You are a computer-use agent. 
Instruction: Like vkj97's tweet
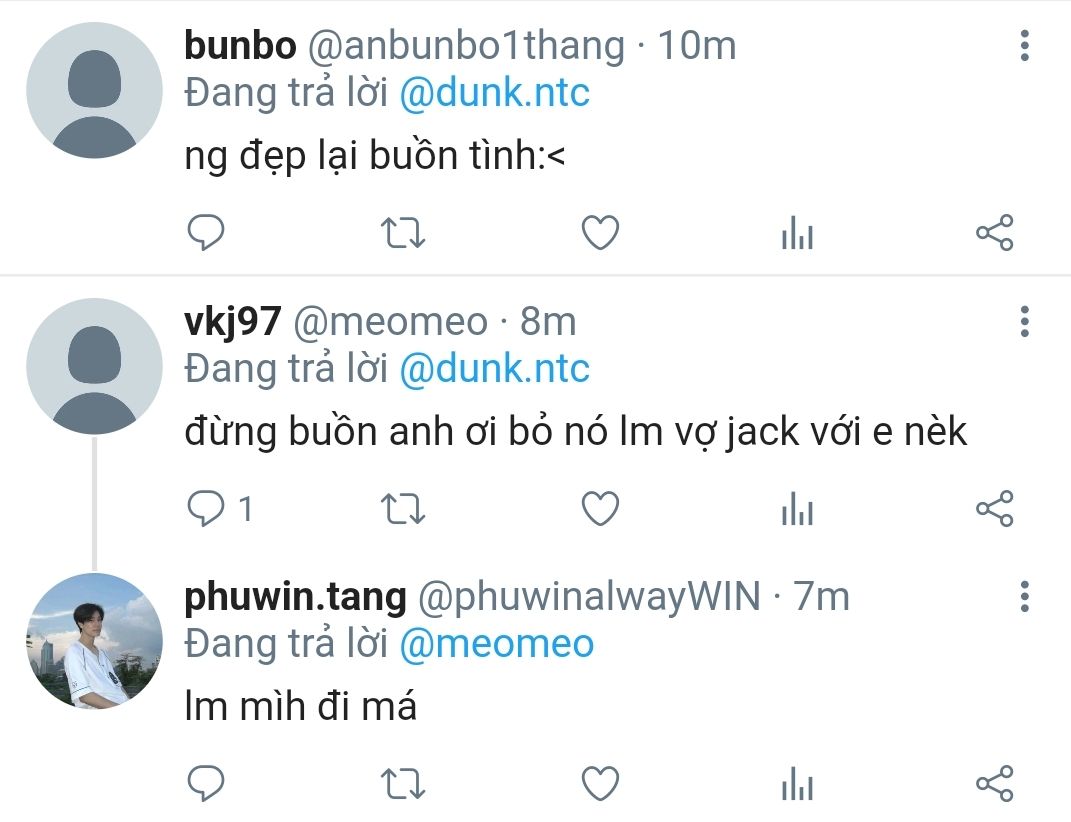(600, 508)
